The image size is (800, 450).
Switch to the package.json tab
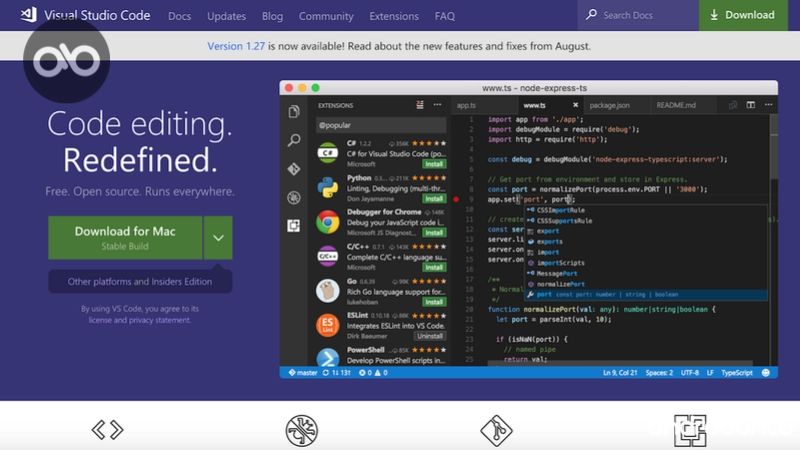click(x=616, y=105)
